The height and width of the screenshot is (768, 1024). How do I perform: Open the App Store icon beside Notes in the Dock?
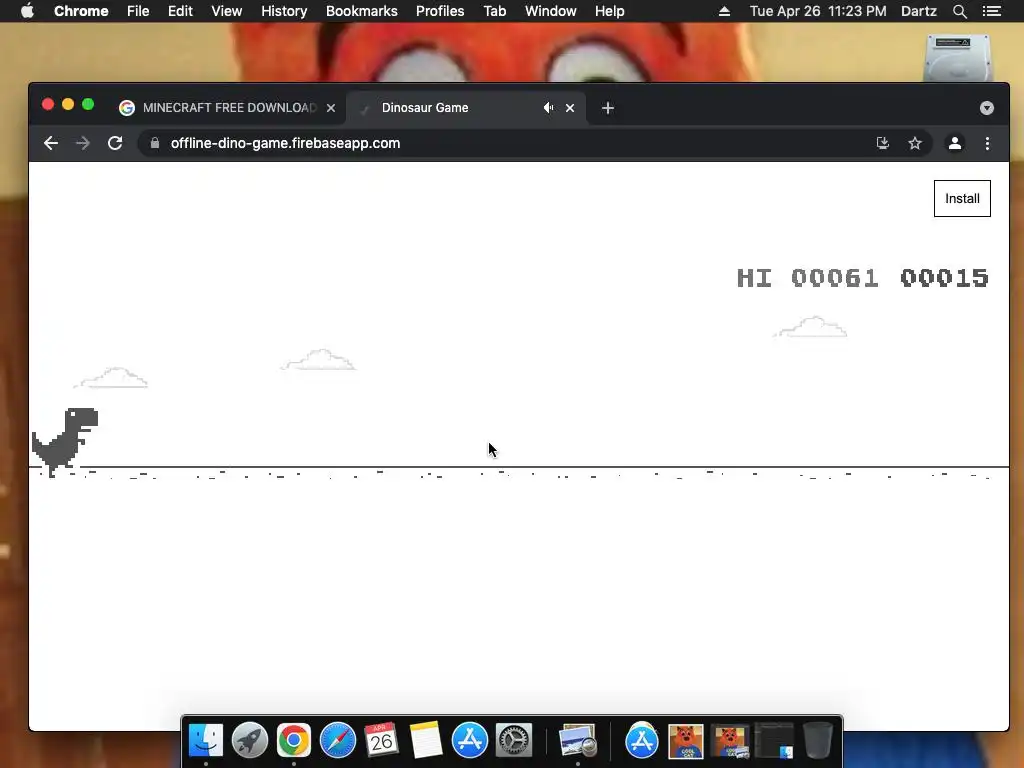[x=470, y=741]
